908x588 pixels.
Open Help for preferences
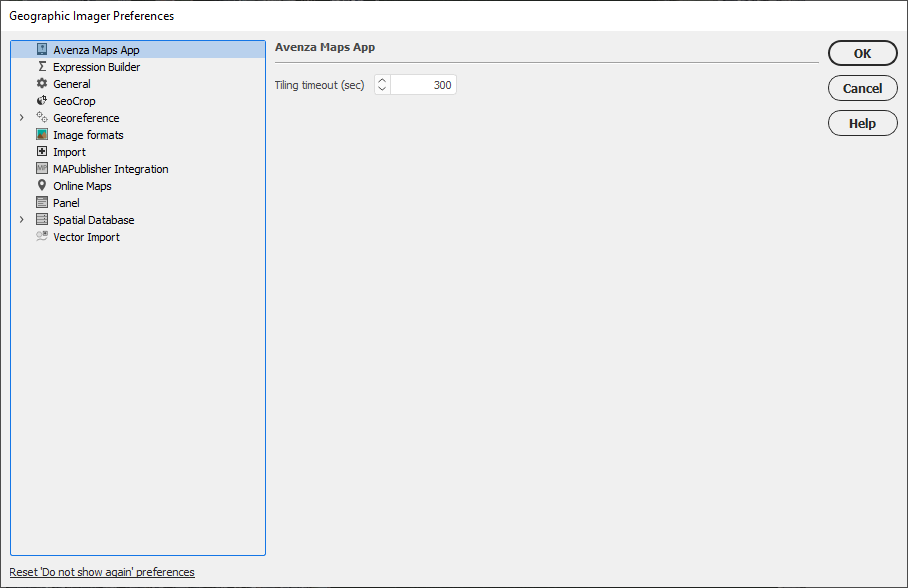[x=862, y=123]
